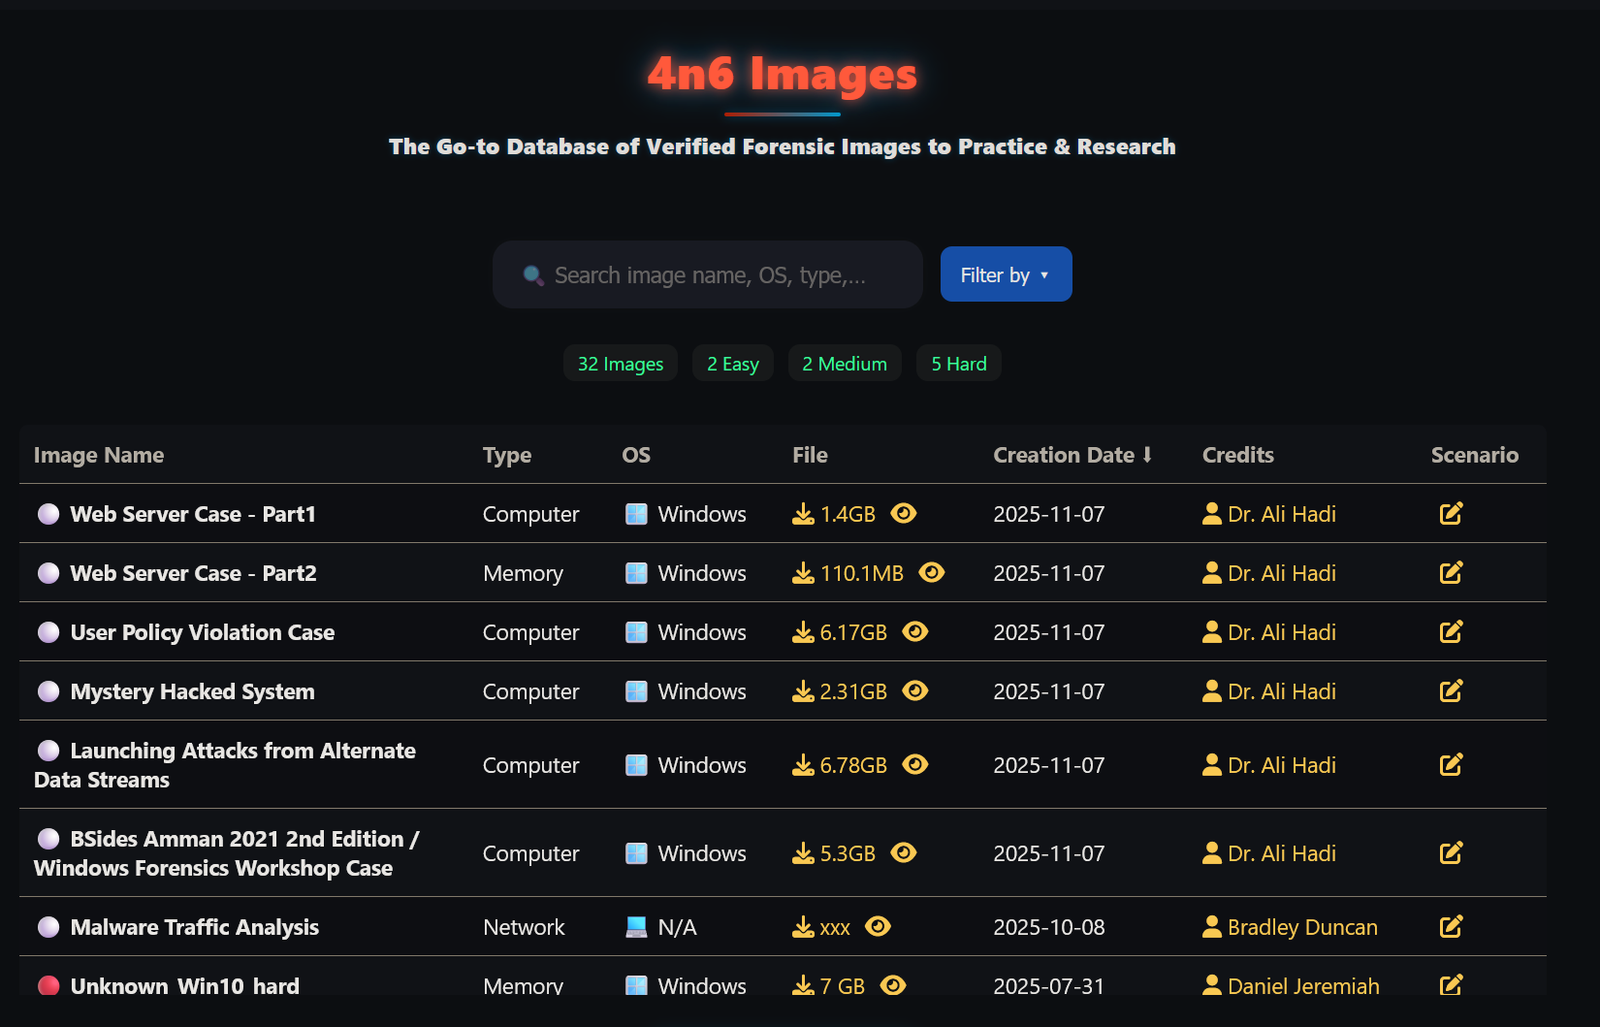
Task: Select the 2 Easy filter badge
Action: (x=733, y=363)
